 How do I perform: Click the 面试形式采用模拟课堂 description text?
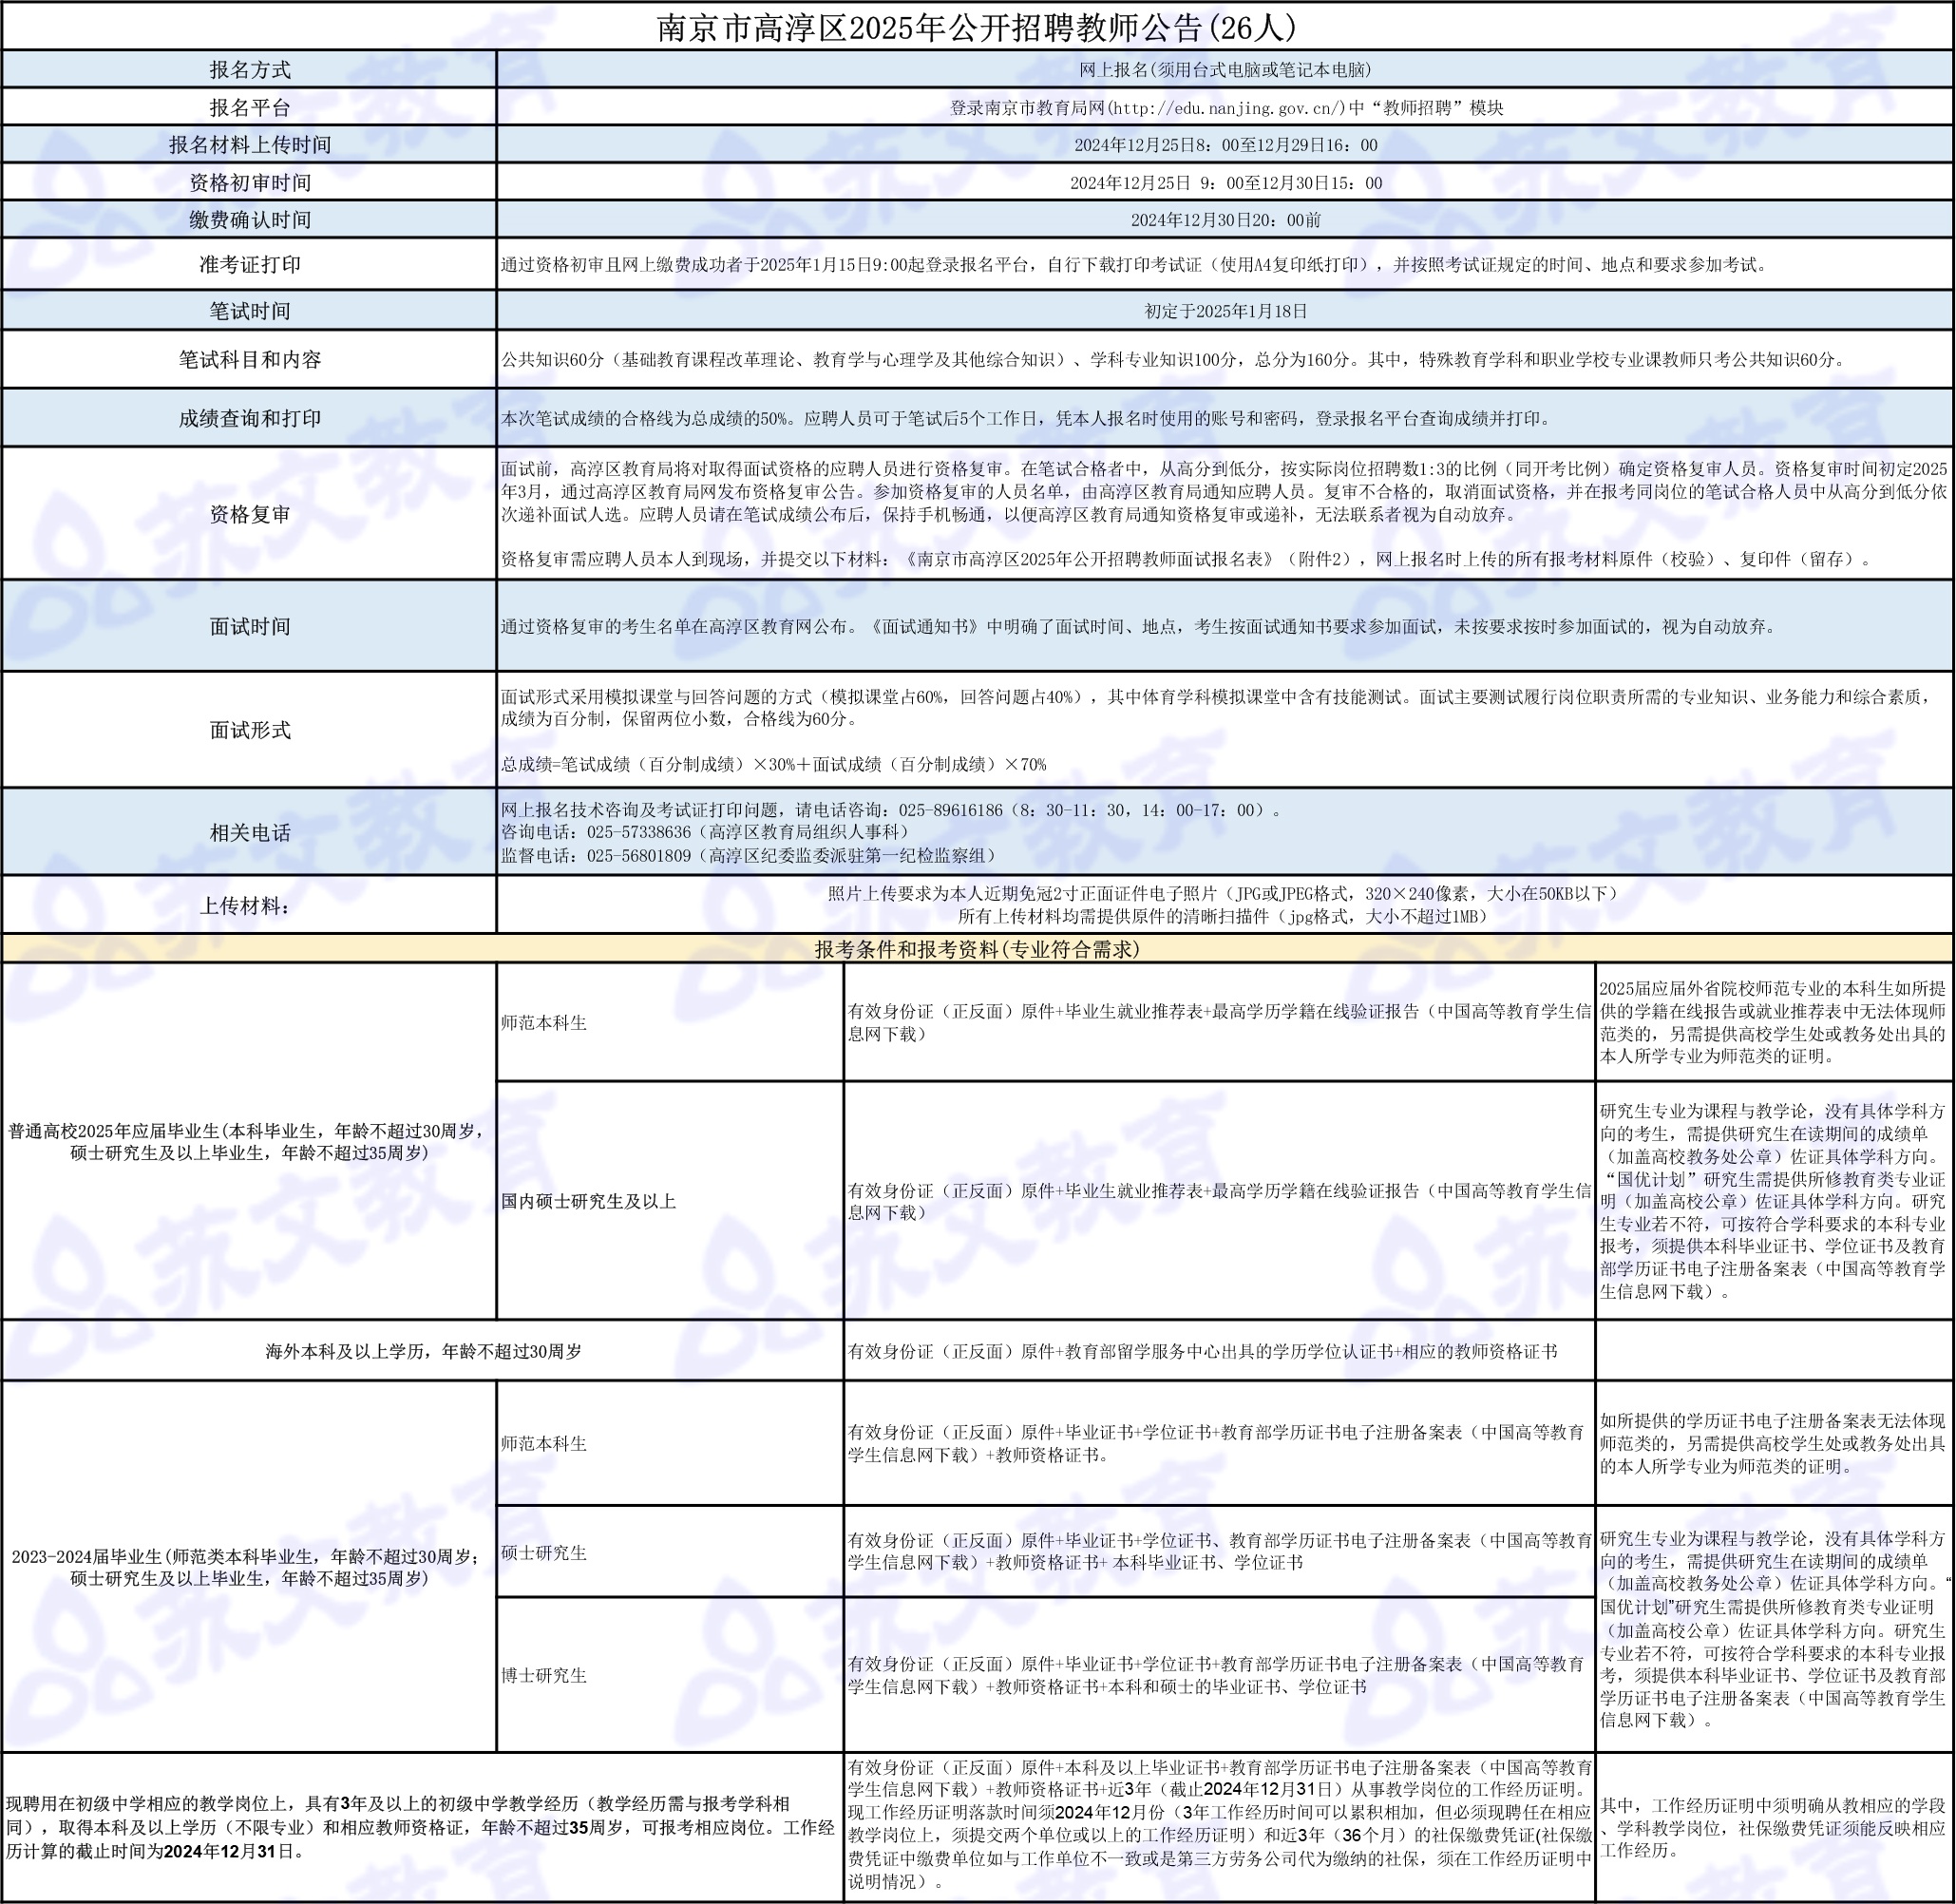(x=1217, y=707)
